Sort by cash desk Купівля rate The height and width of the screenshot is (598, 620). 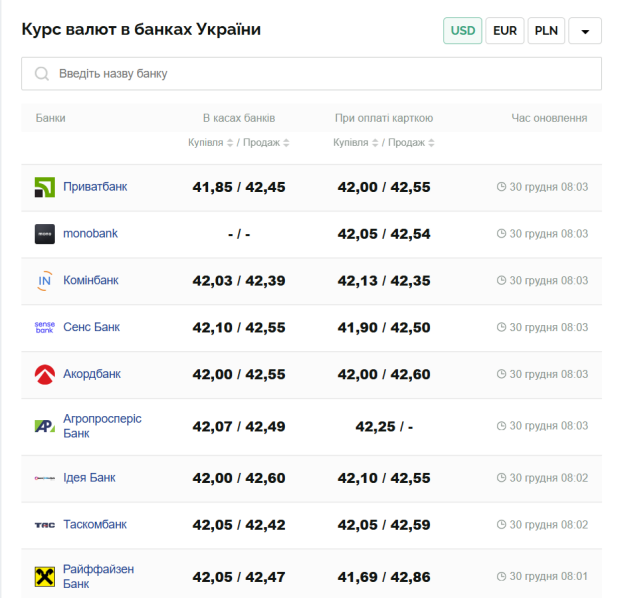[210, 143]
